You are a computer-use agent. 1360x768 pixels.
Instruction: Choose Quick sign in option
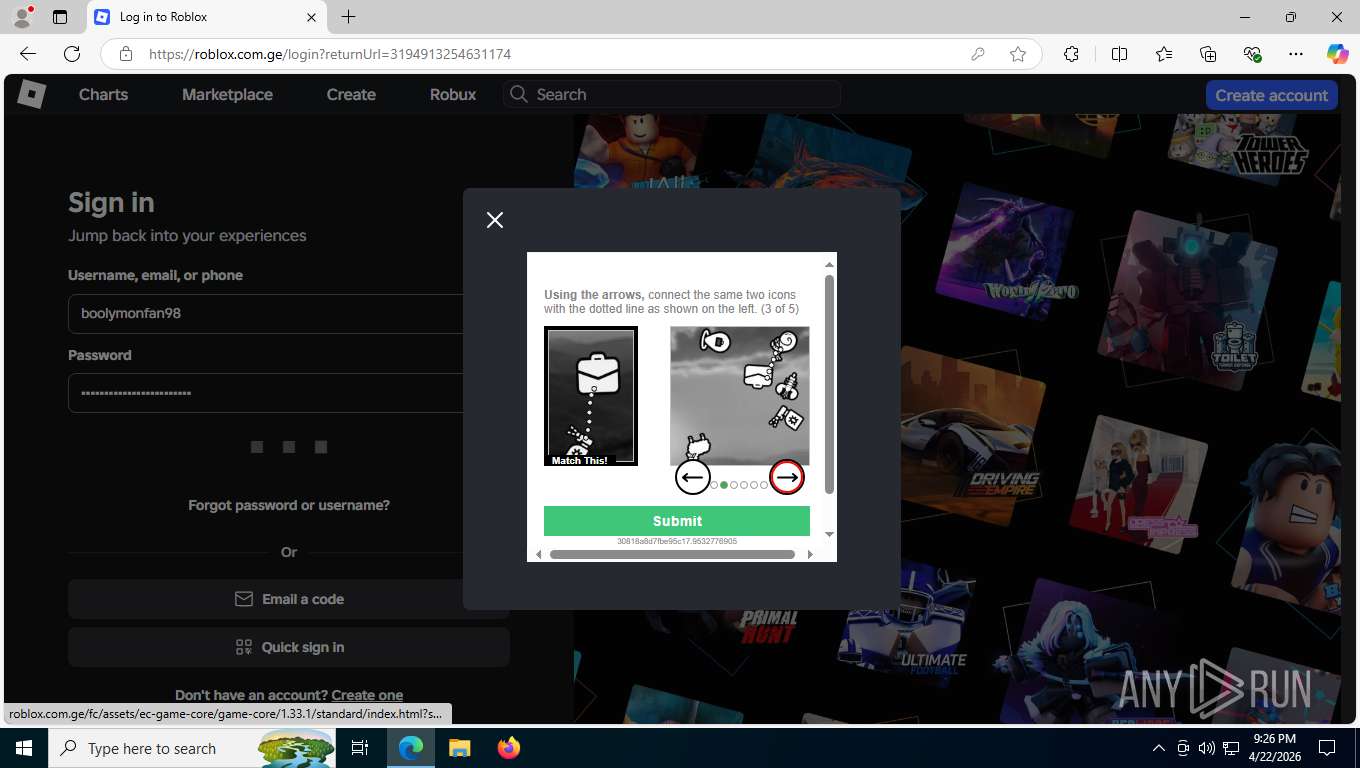coord(289,647)
